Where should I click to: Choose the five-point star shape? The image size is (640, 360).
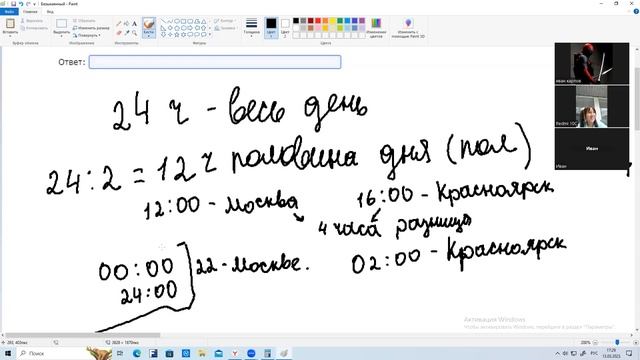[177, 35]
